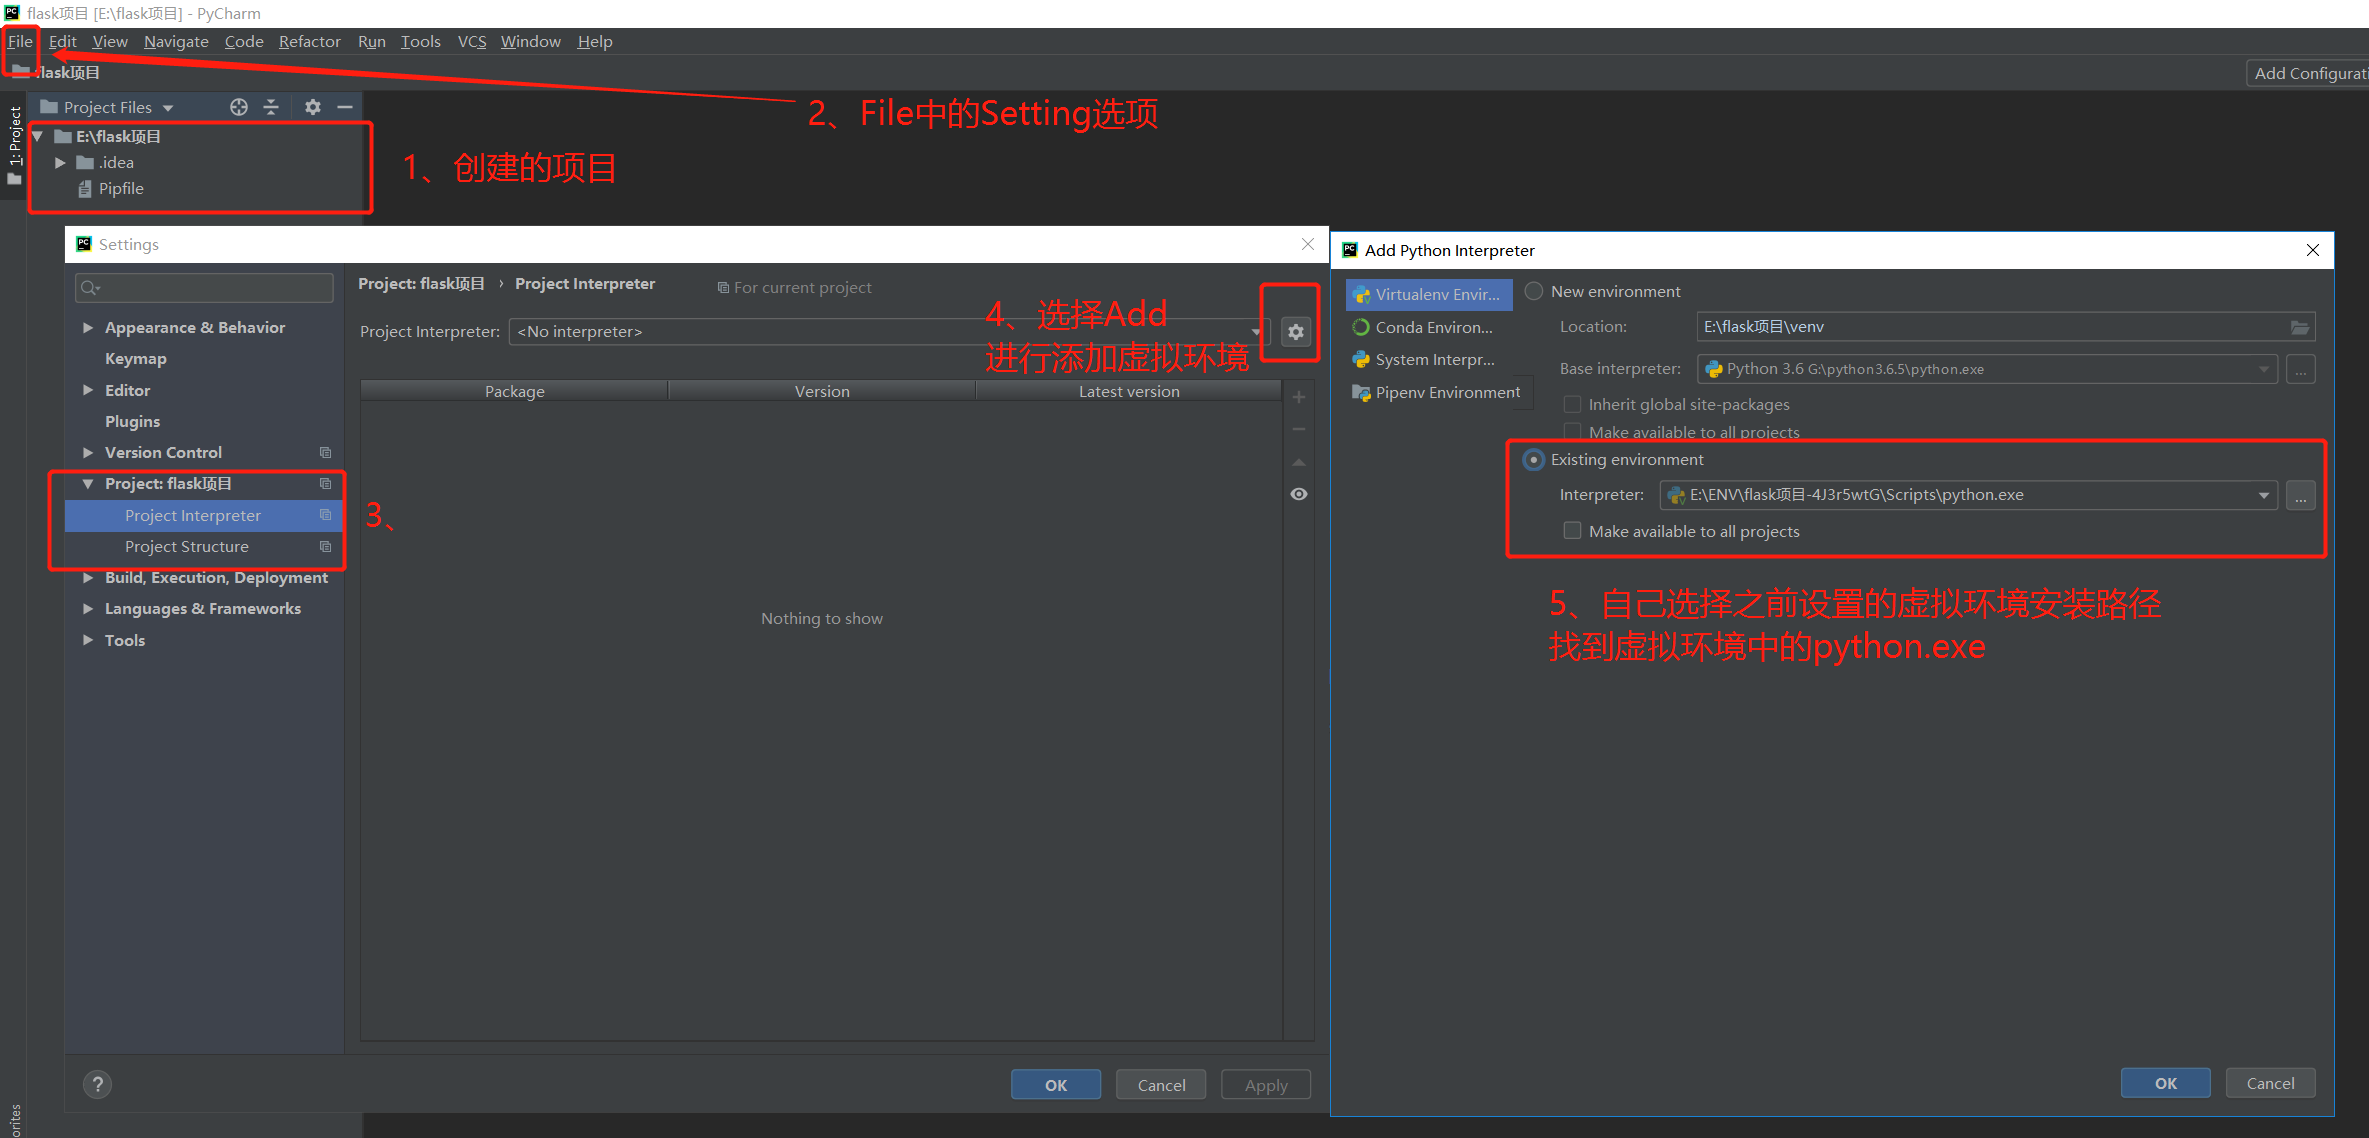Open the existing Interpreter path dropdown
Screen dimensions: 2369x1138
(x=2264, y=495)
